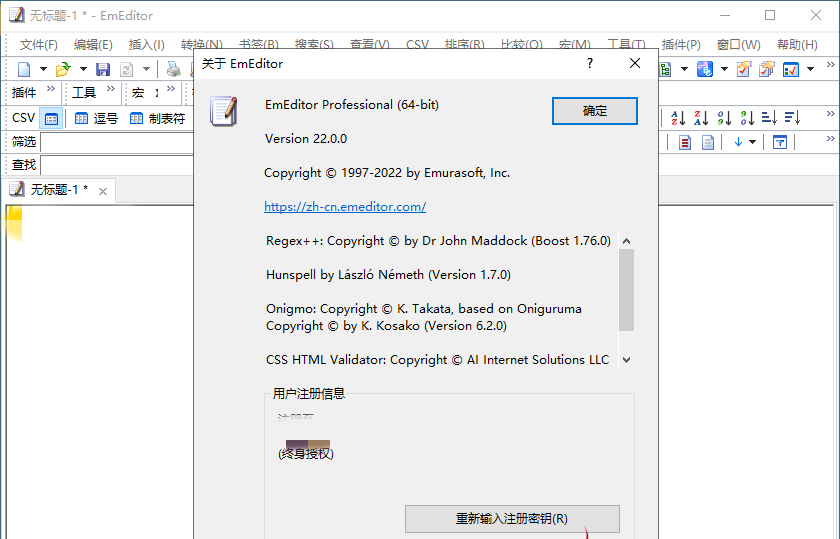840x539 pixels.
Task: Close the 关于 EmEditor dialog
Action: [x=635, y=63]
